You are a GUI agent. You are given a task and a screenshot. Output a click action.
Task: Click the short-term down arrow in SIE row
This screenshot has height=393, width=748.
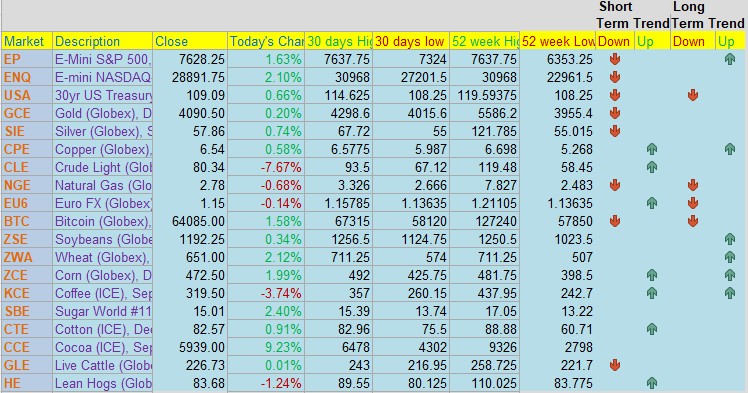coord(615,131)
